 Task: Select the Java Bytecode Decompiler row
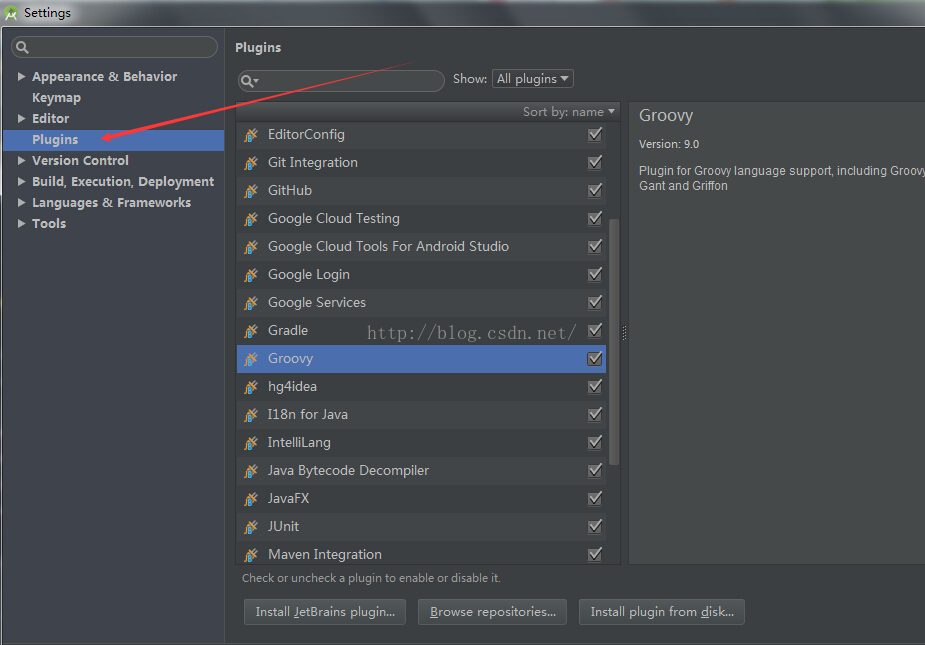421,471
